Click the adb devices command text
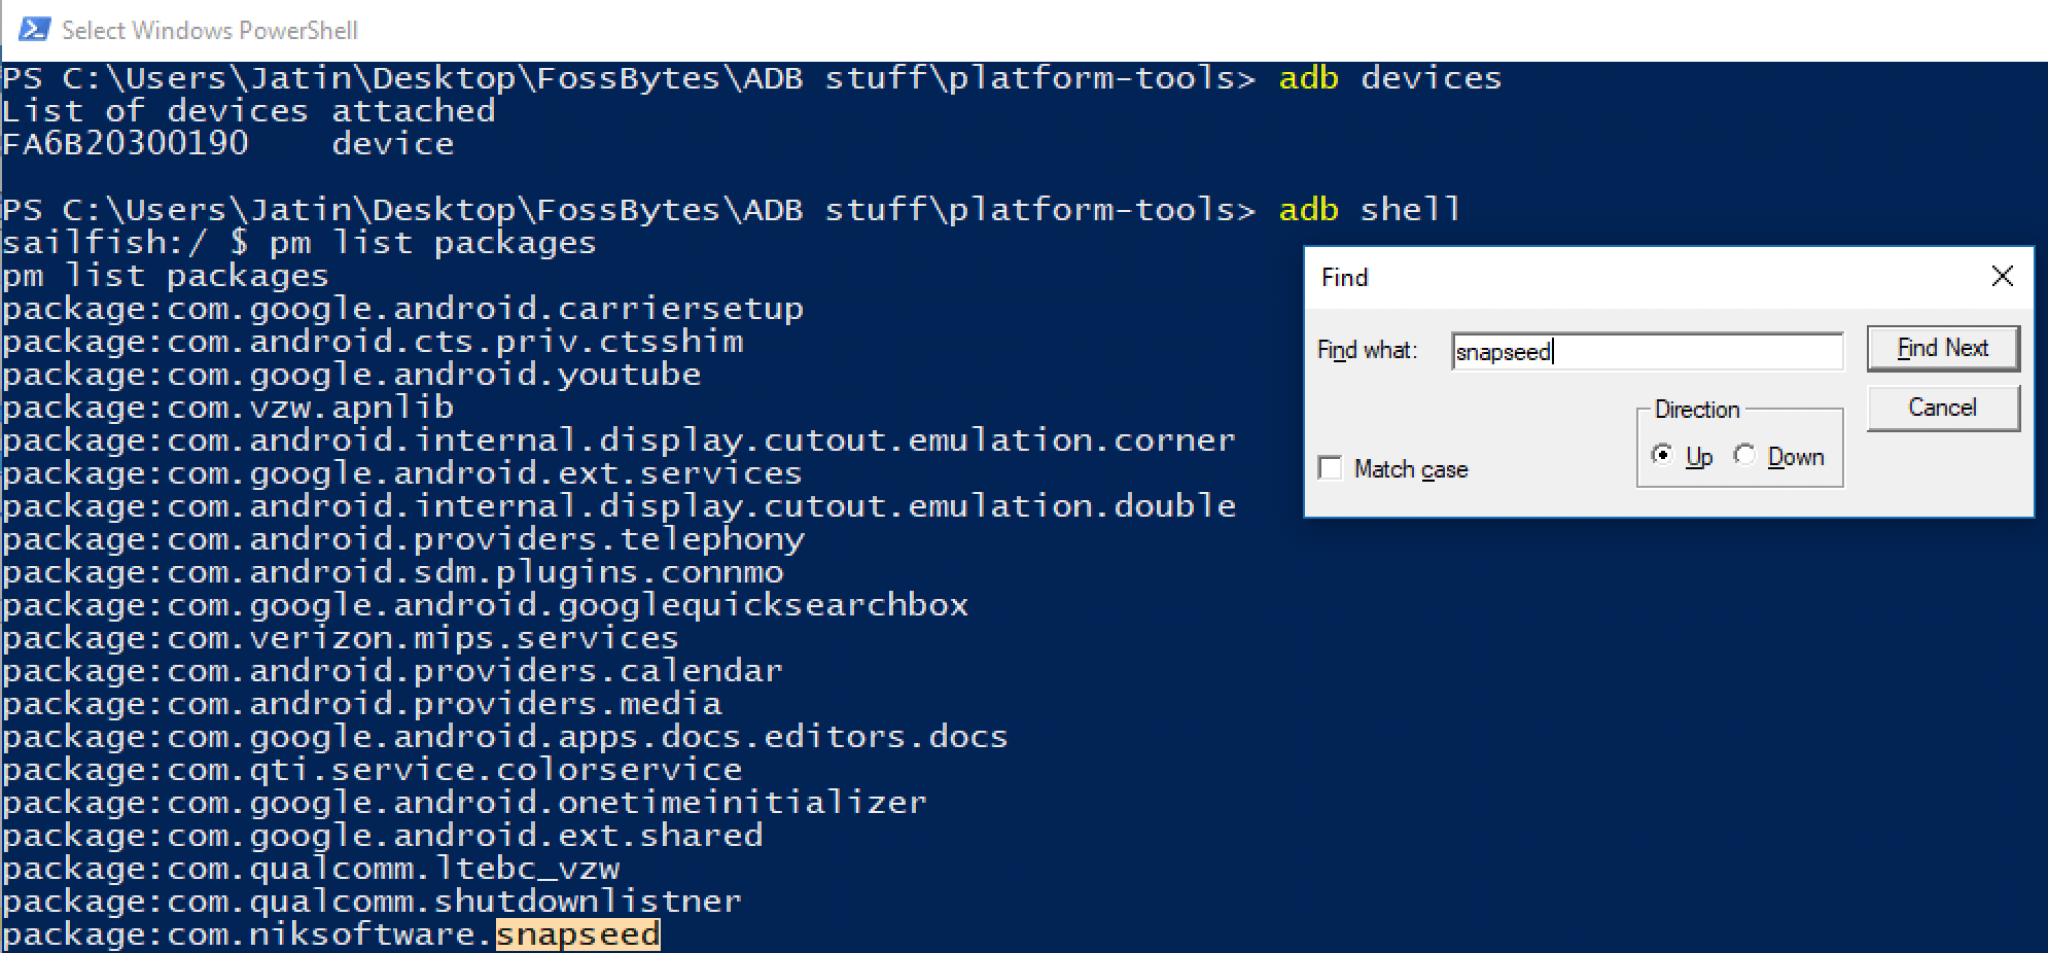 pyautogui.click(x=1389, y=78)
